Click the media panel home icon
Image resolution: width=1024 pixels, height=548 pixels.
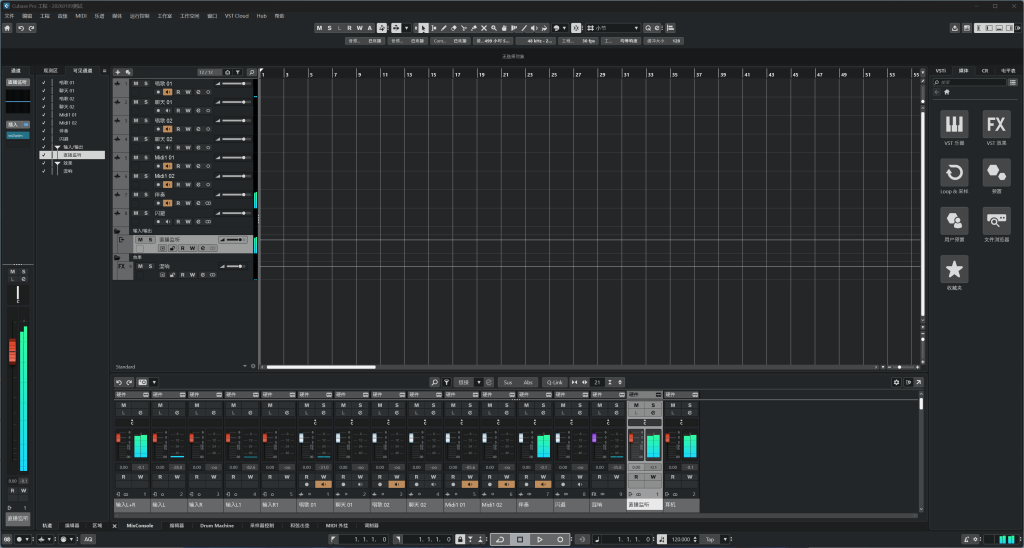click(x=947, y=92)
